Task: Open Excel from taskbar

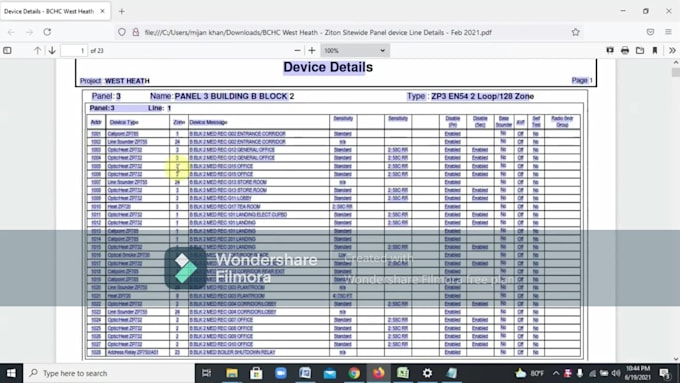Action: pos(403,373)
